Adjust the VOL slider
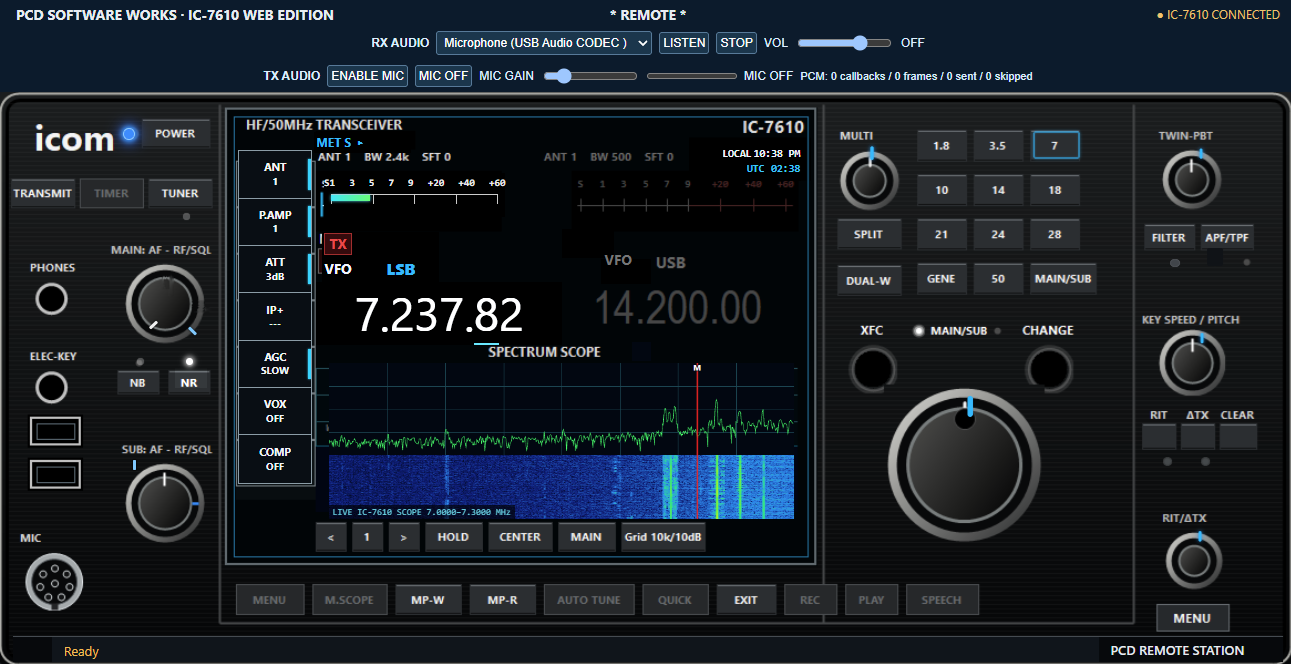The image size is (1291, 664). click(x=844, y=43)
